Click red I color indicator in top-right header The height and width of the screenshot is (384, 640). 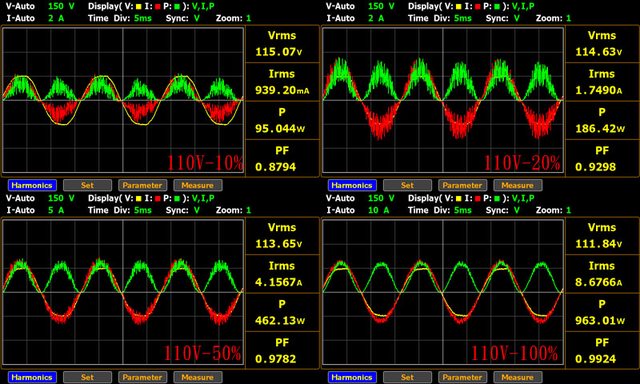478,7
